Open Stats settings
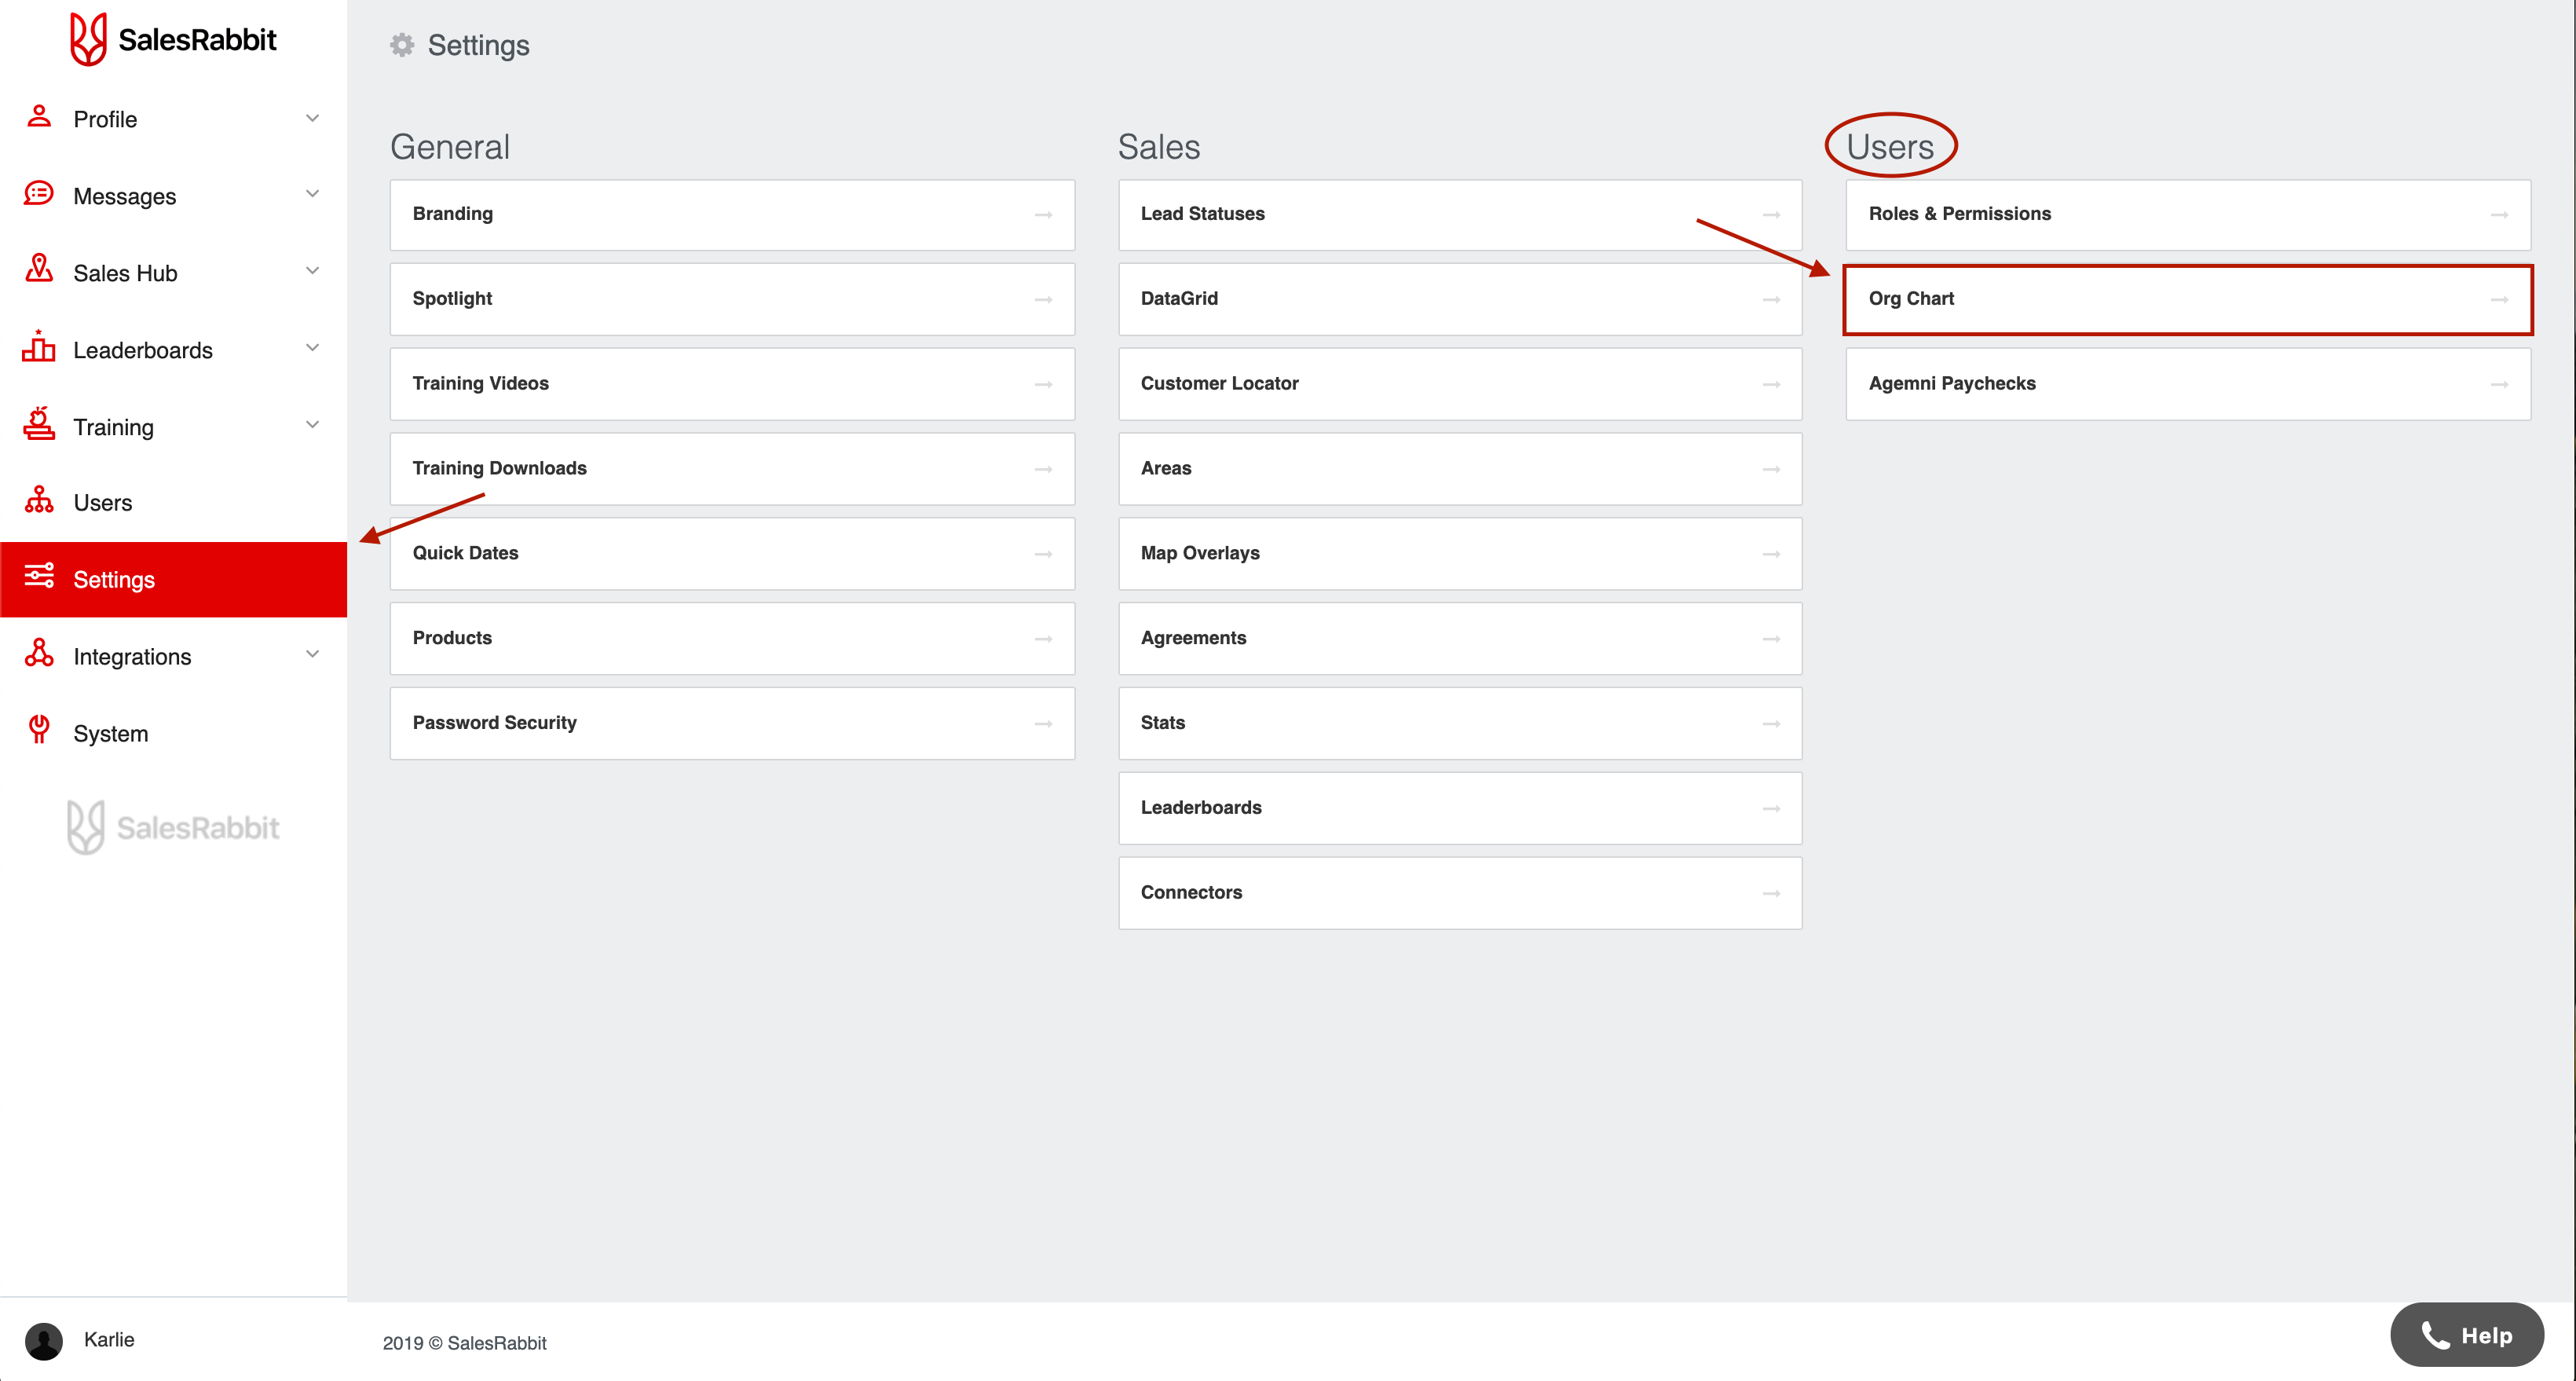Viewport: 2576px width, 1381px height. [1460, 723]
